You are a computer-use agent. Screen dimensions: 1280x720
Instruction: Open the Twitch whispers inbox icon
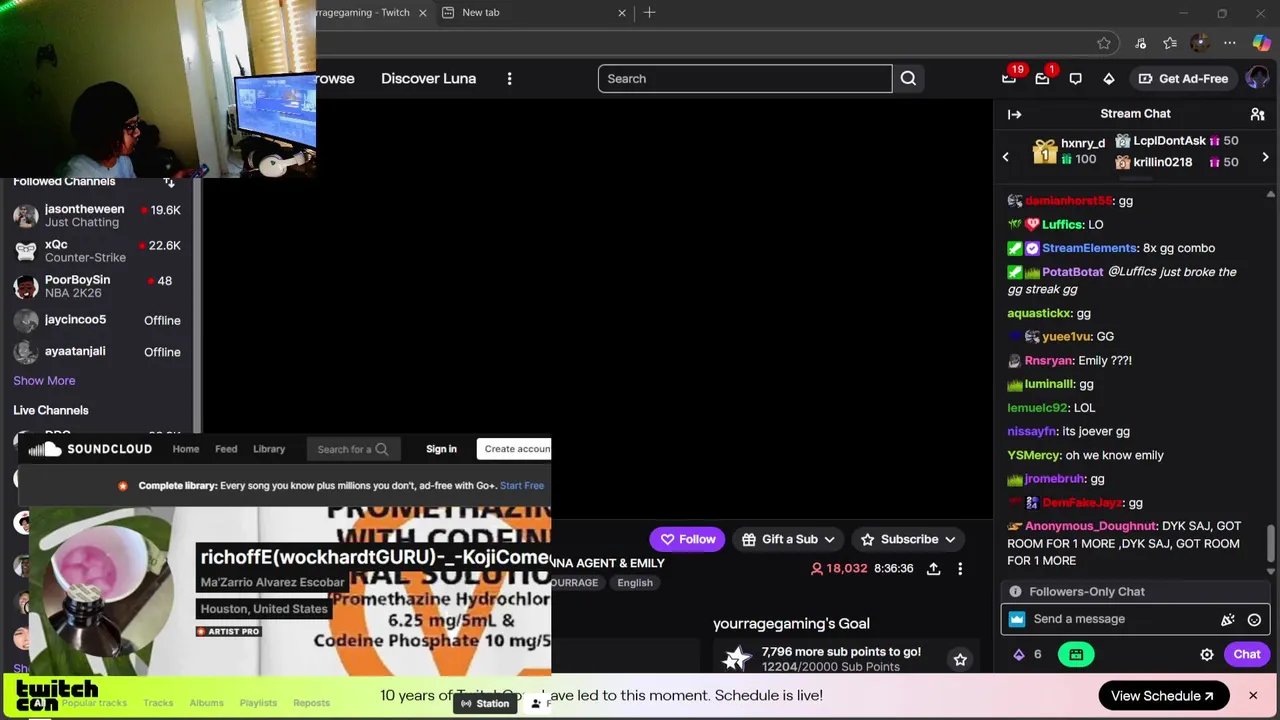point(1042,79)
